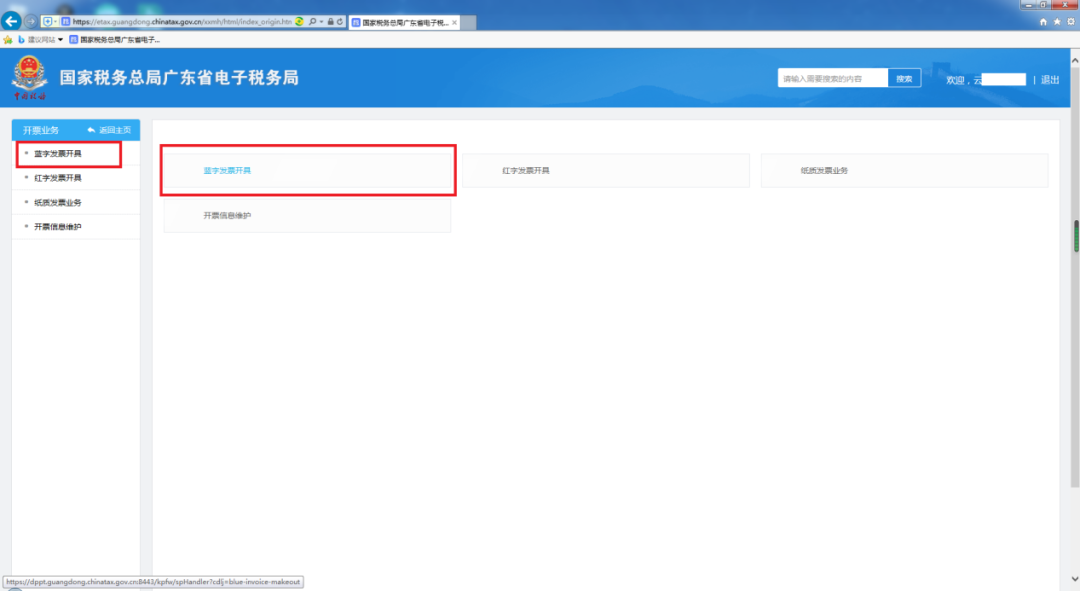
Task: Click the browser forward arrow
Action: pos(30,21)
